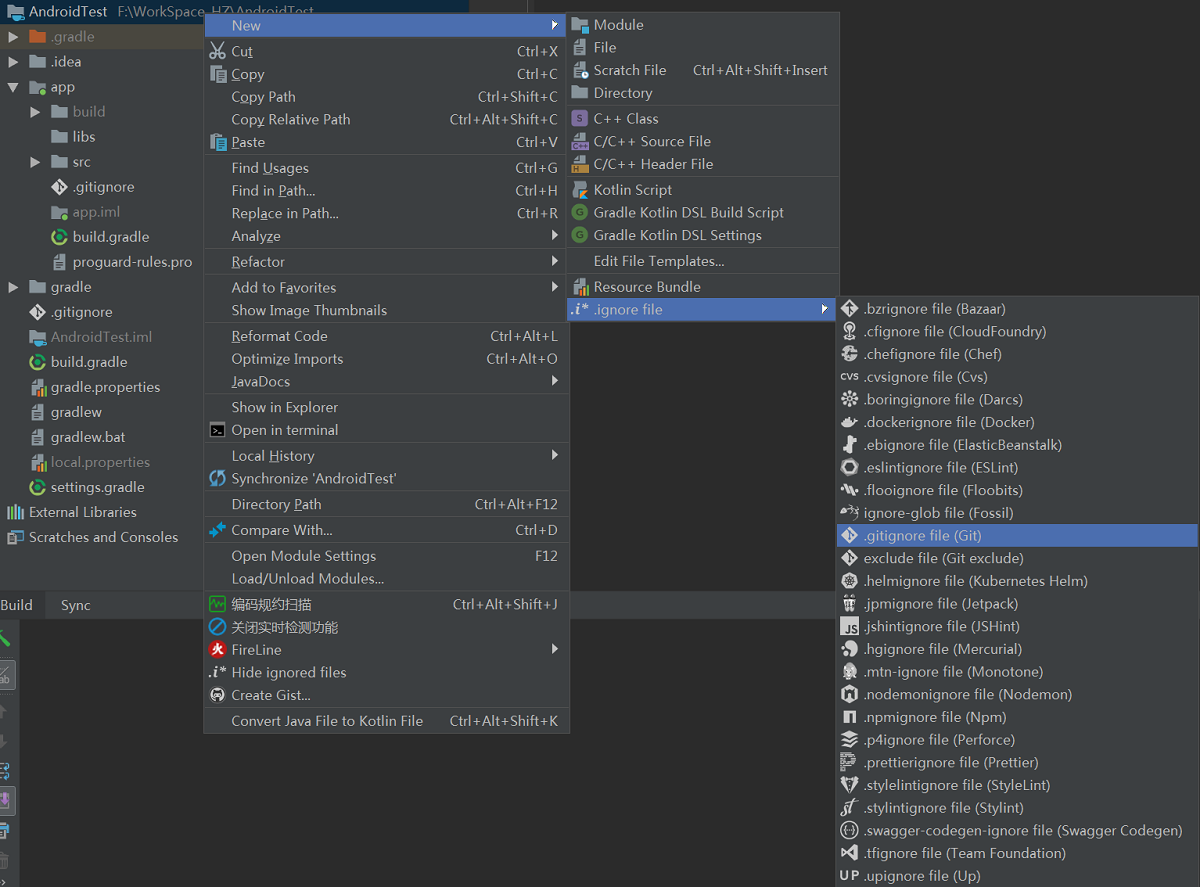Choose 编码规约扫描 menu entry
This screenshot has height=887, width=1200.
tap(386, 604)
